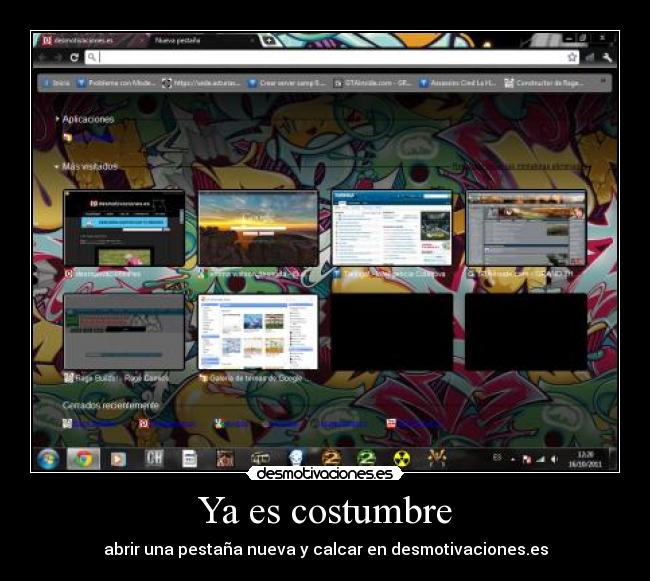The height and width of the screenshot is (581, 650).
Task: Click the Cerrados recientemente heading
Action: tap(111, 405)
